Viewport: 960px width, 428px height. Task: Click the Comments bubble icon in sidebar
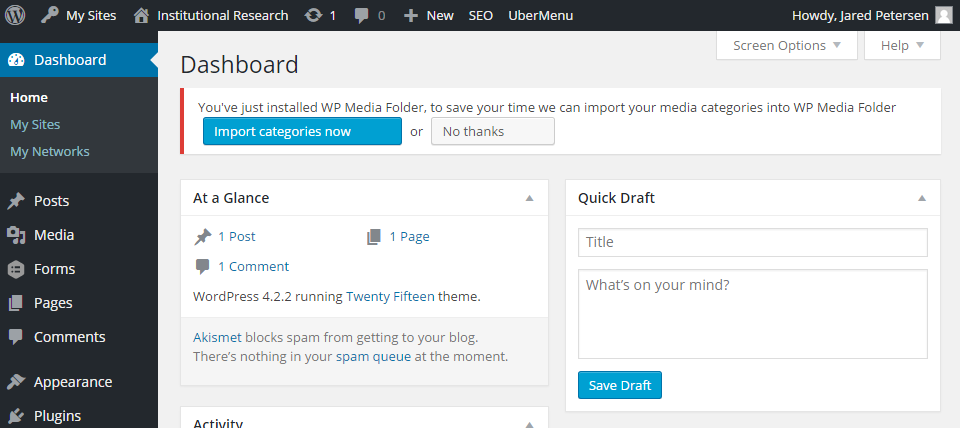(17, 337)
